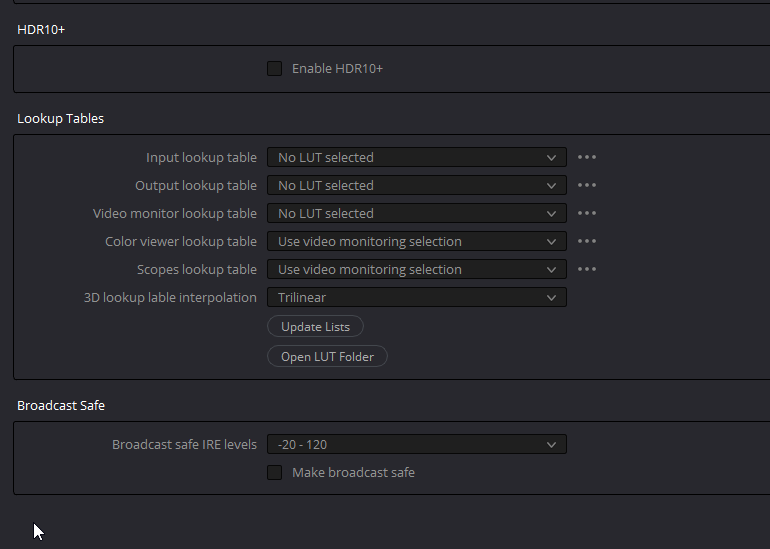Click the Scopes lookup table label

197,270
